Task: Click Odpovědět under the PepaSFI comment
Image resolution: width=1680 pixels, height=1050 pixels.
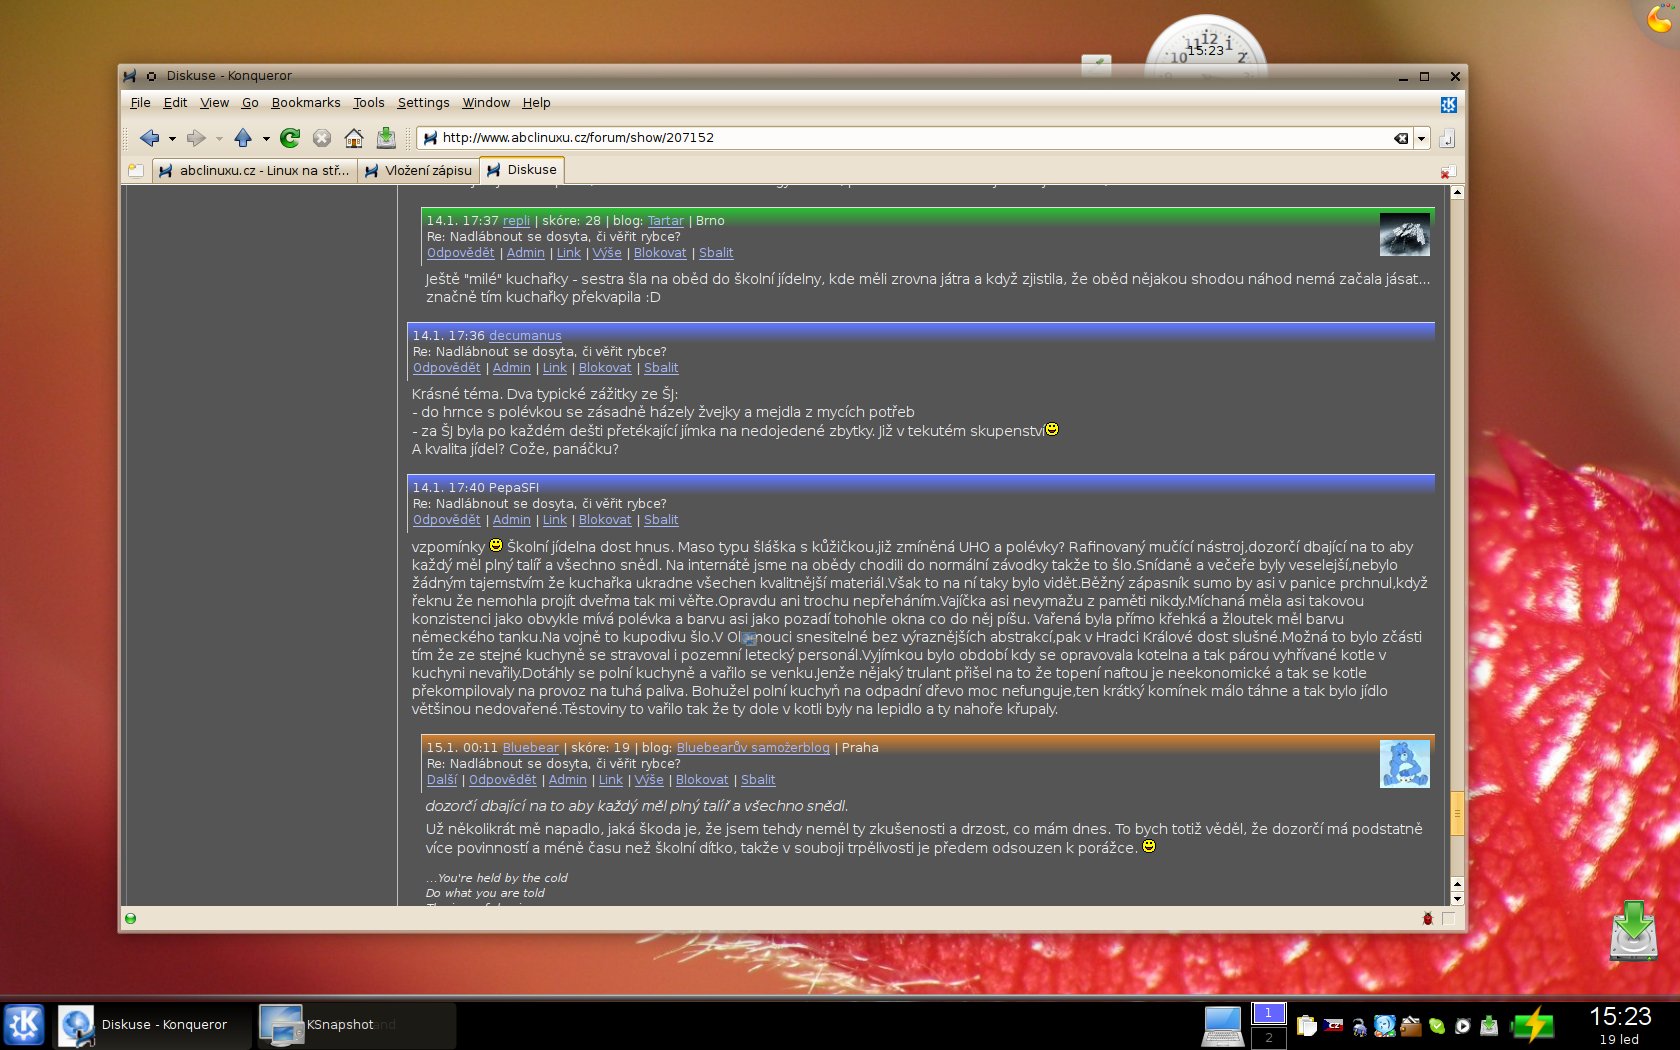Action: click(x=446, y=520)
